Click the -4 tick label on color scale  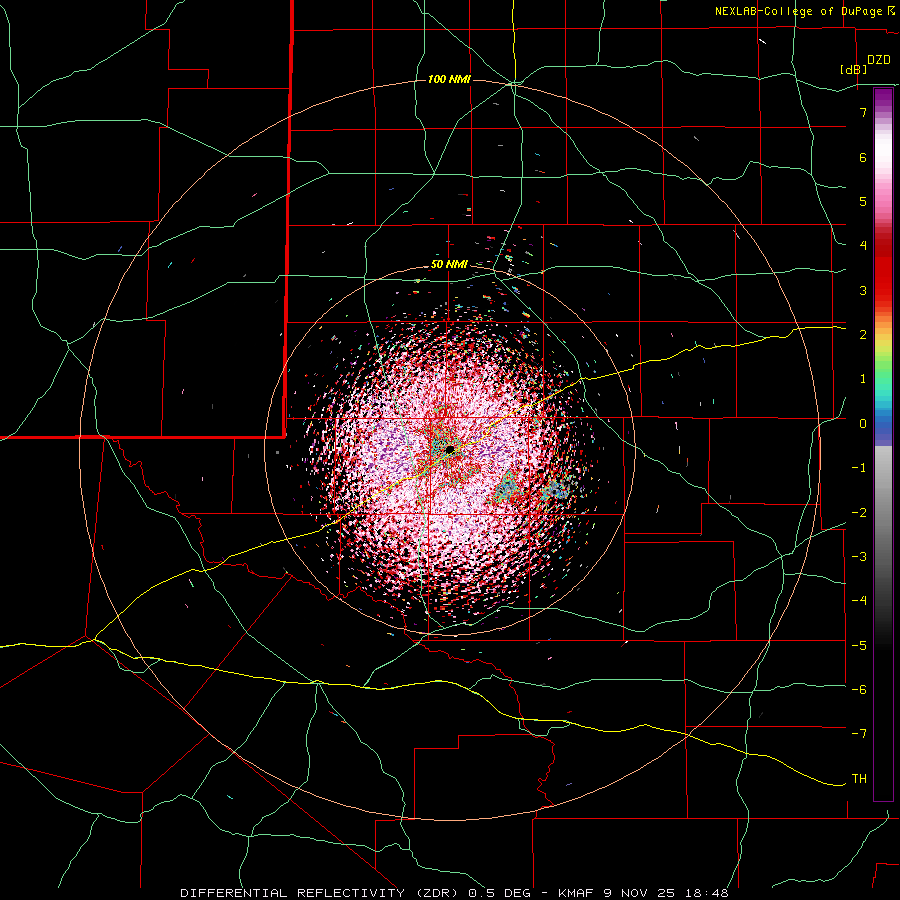tap(859, 601)
